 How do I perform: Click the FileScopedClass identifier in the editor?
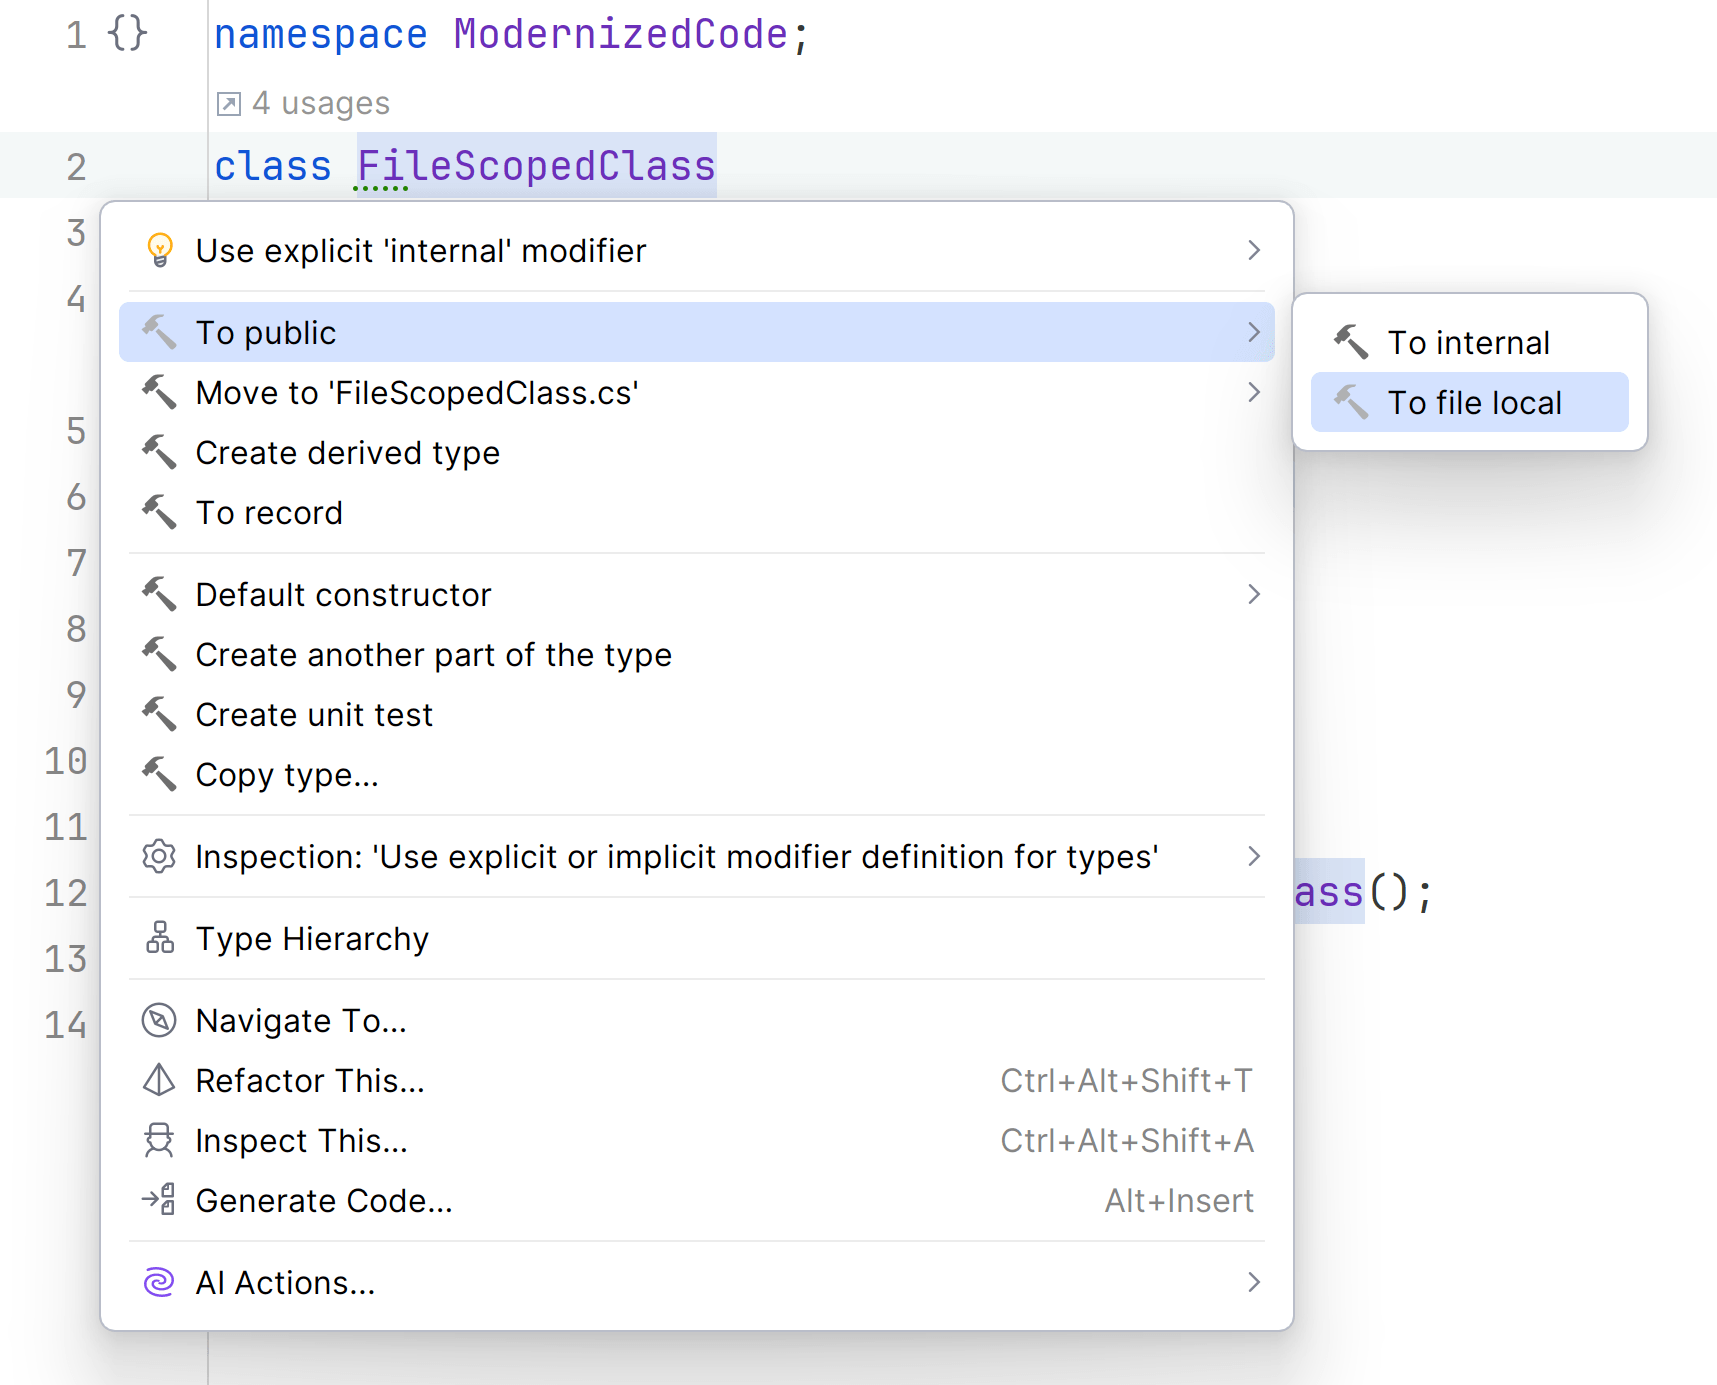[536, 166]
